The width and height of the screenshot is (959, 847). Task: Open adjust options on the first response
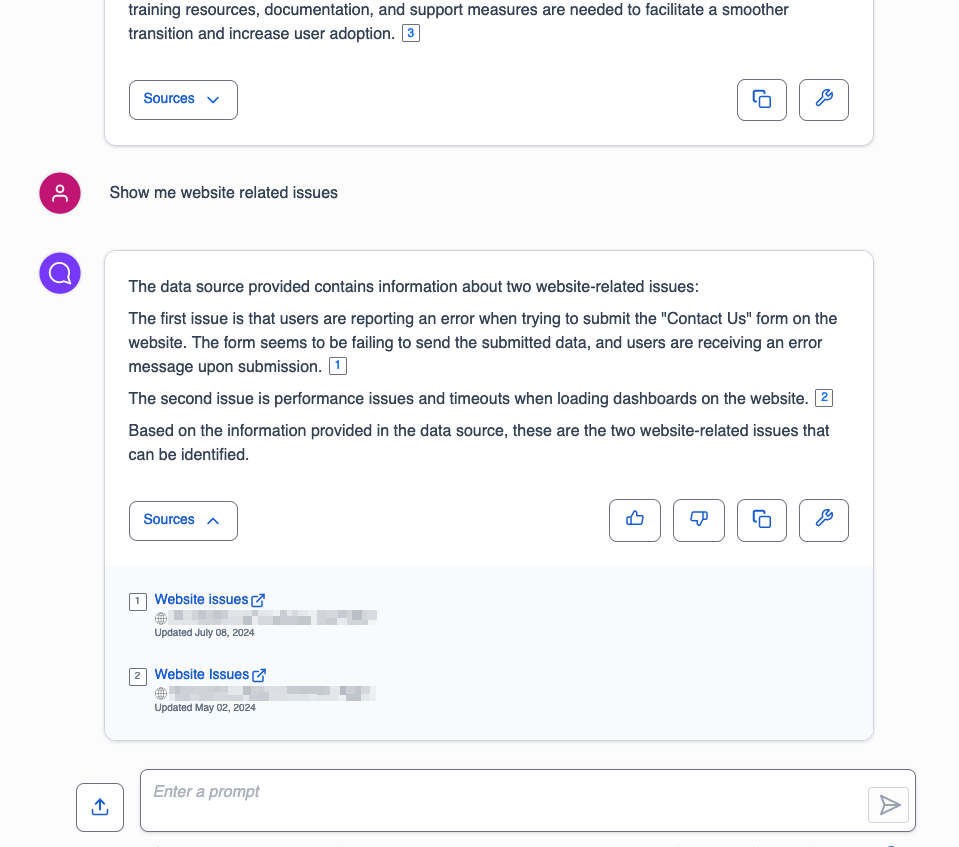[x=823, y=99]
